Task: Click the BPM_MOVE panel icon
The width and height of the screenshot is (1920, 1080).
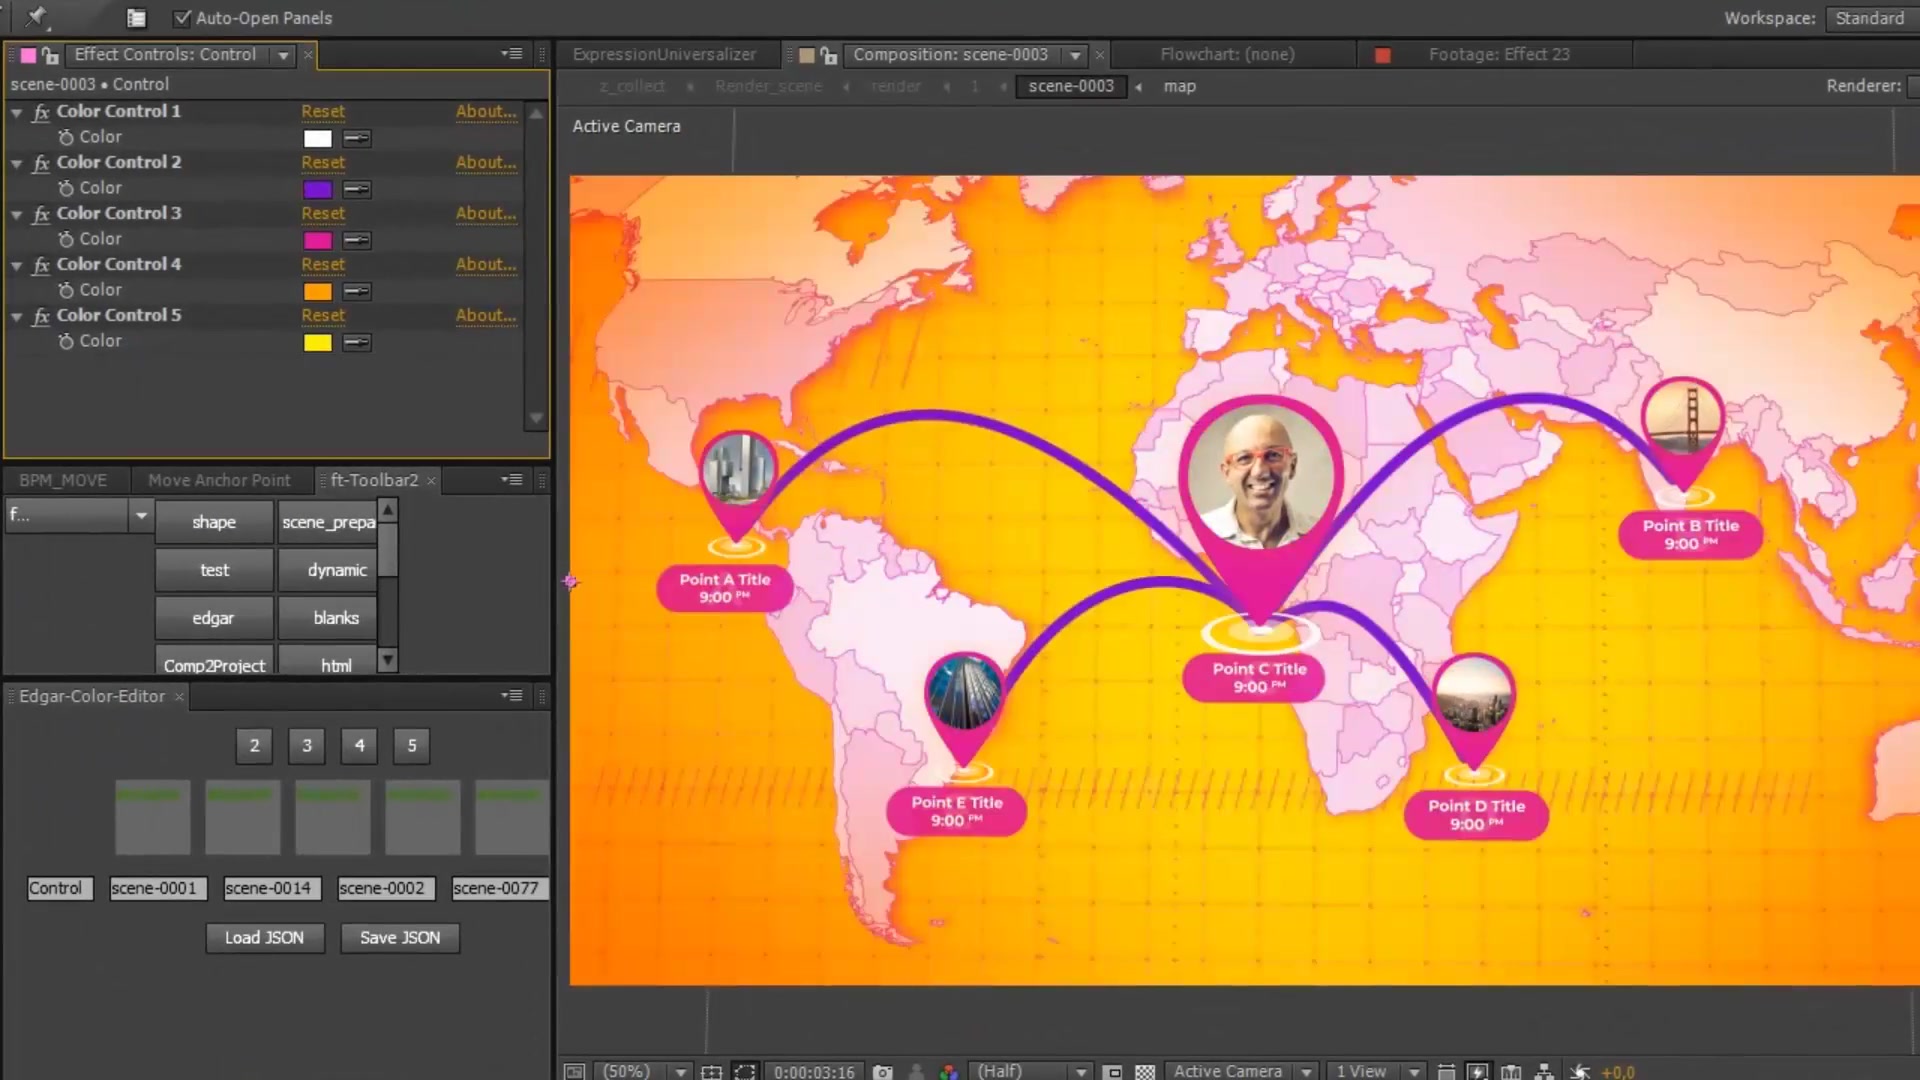Action: click(x=63, y=479)
